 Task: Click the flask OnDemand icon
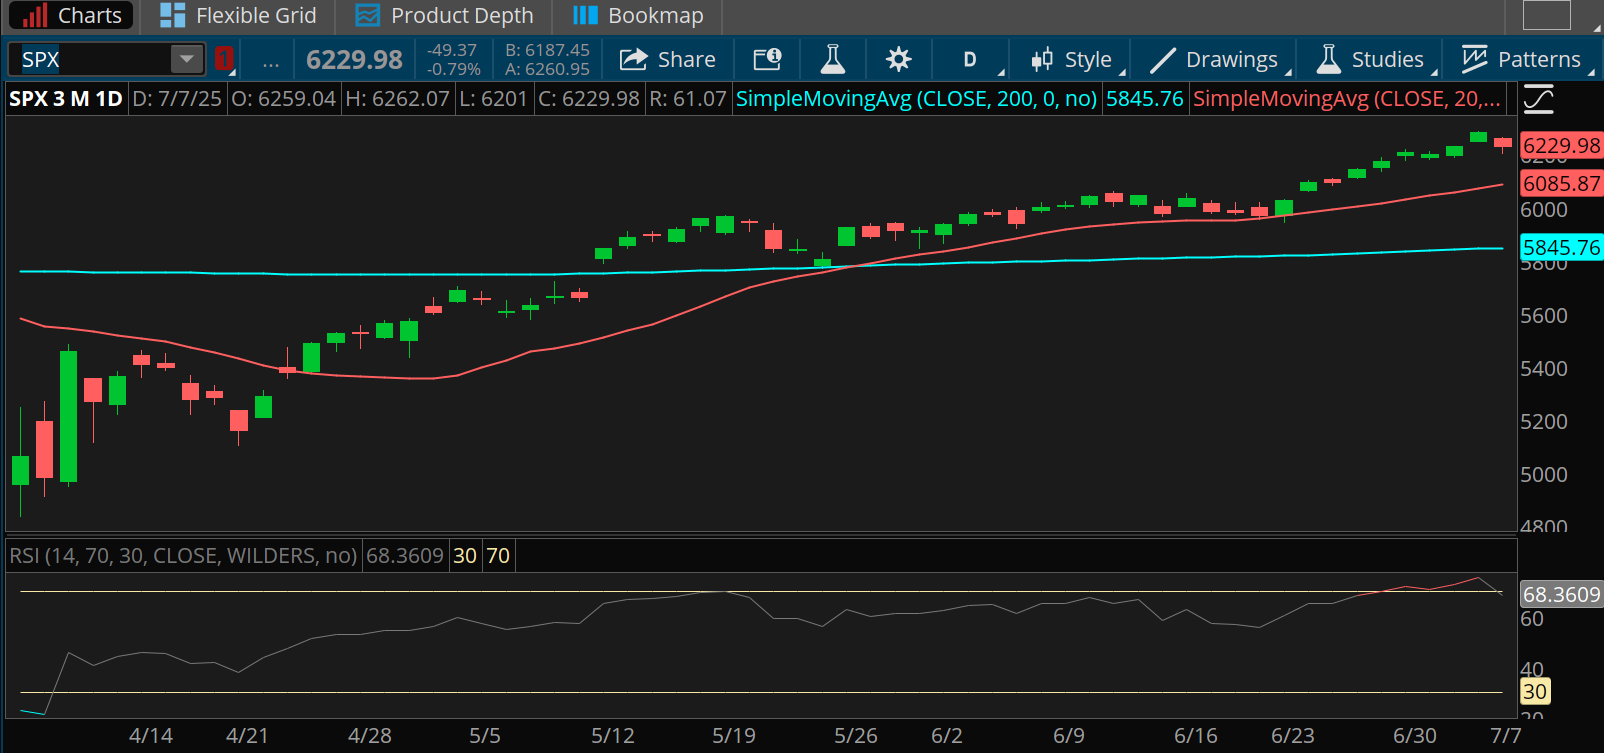coord(832,60)
